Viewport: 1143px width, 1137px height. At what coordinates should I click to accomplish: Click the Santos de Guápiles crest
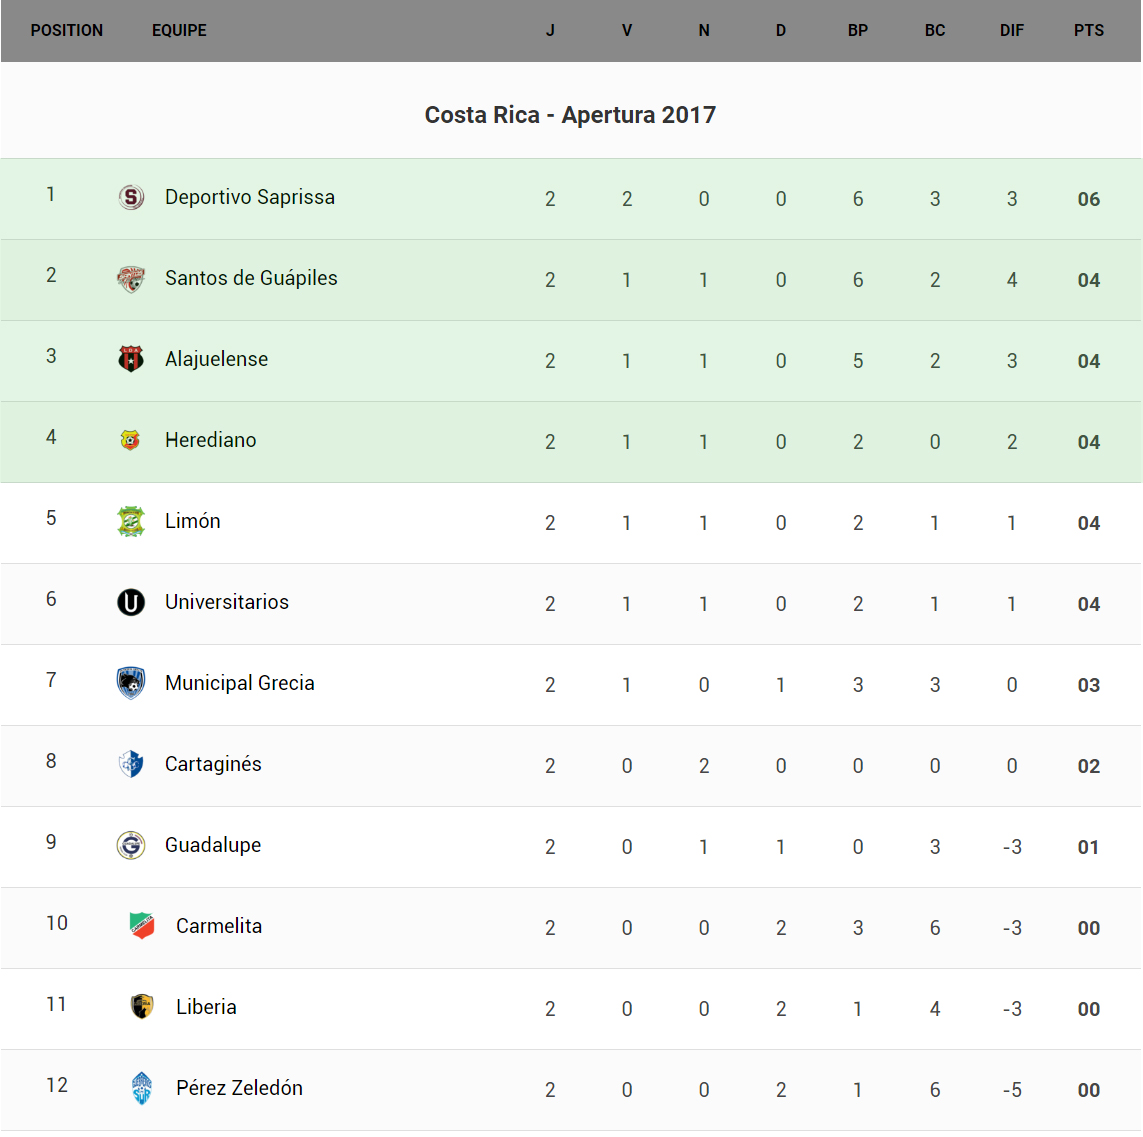pyautogui.click(x=131, y=279)
